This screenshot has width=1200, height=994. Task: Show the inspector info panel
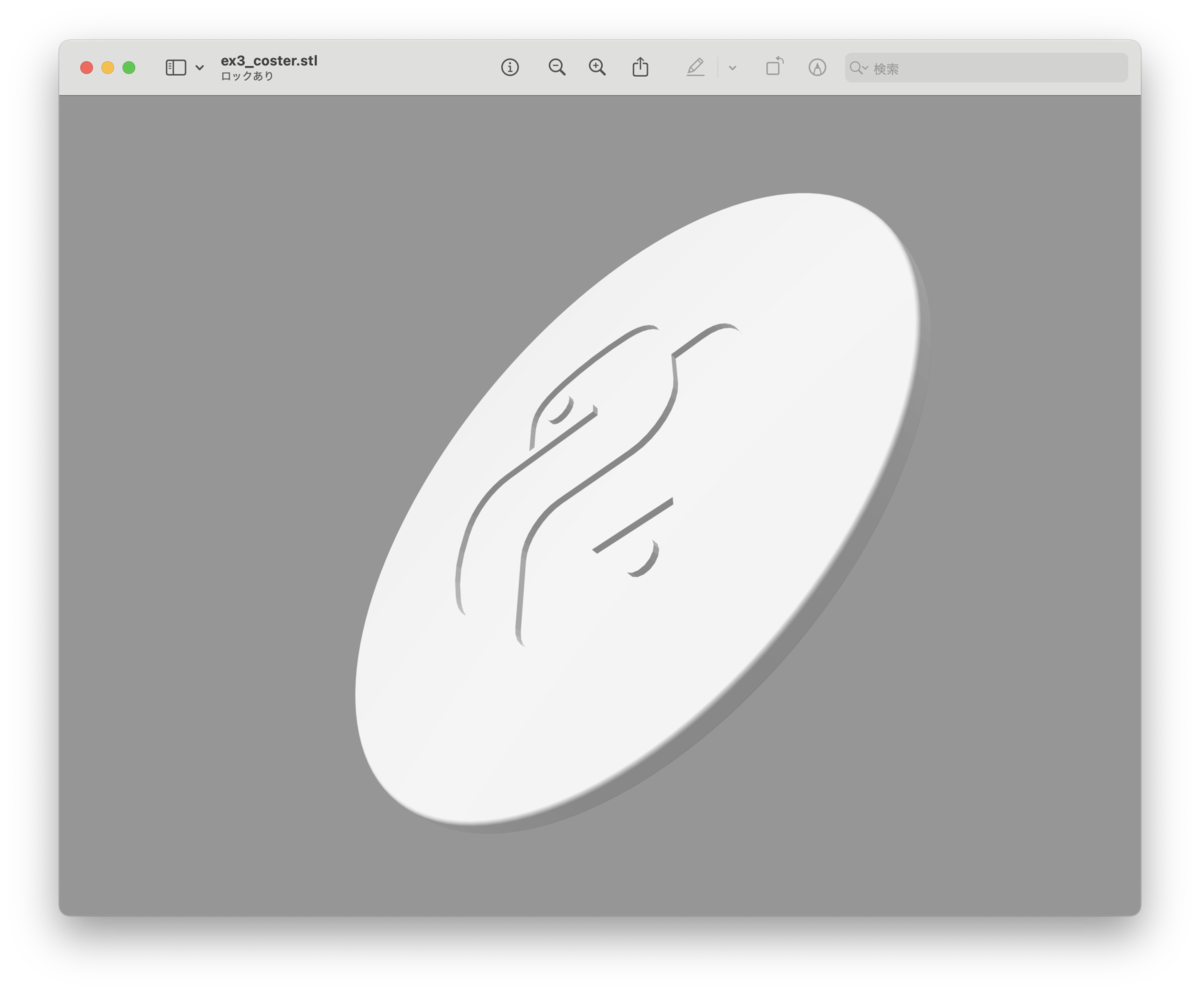tap(510, 67)
